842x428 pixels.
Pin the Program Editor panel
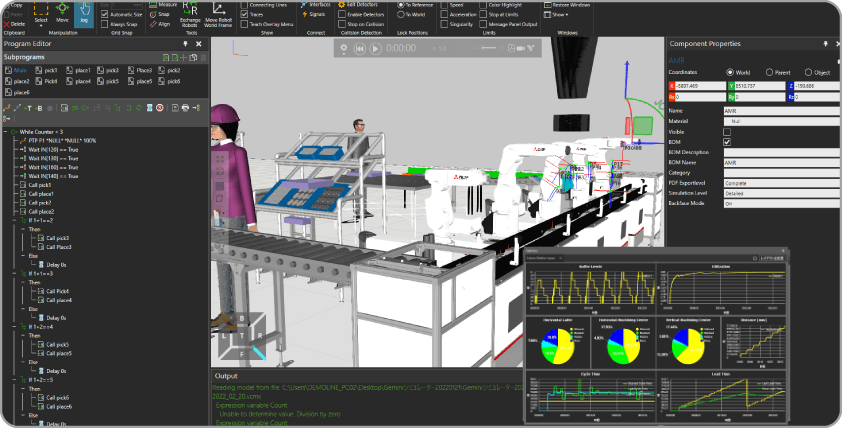(185, 44)
